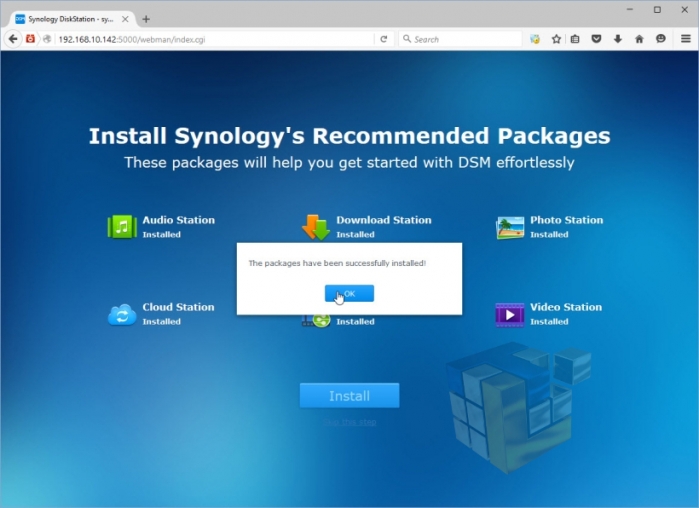Click the Video Station play icon
This screenshot has height=508, width=699.
click(x=510, y=315)
